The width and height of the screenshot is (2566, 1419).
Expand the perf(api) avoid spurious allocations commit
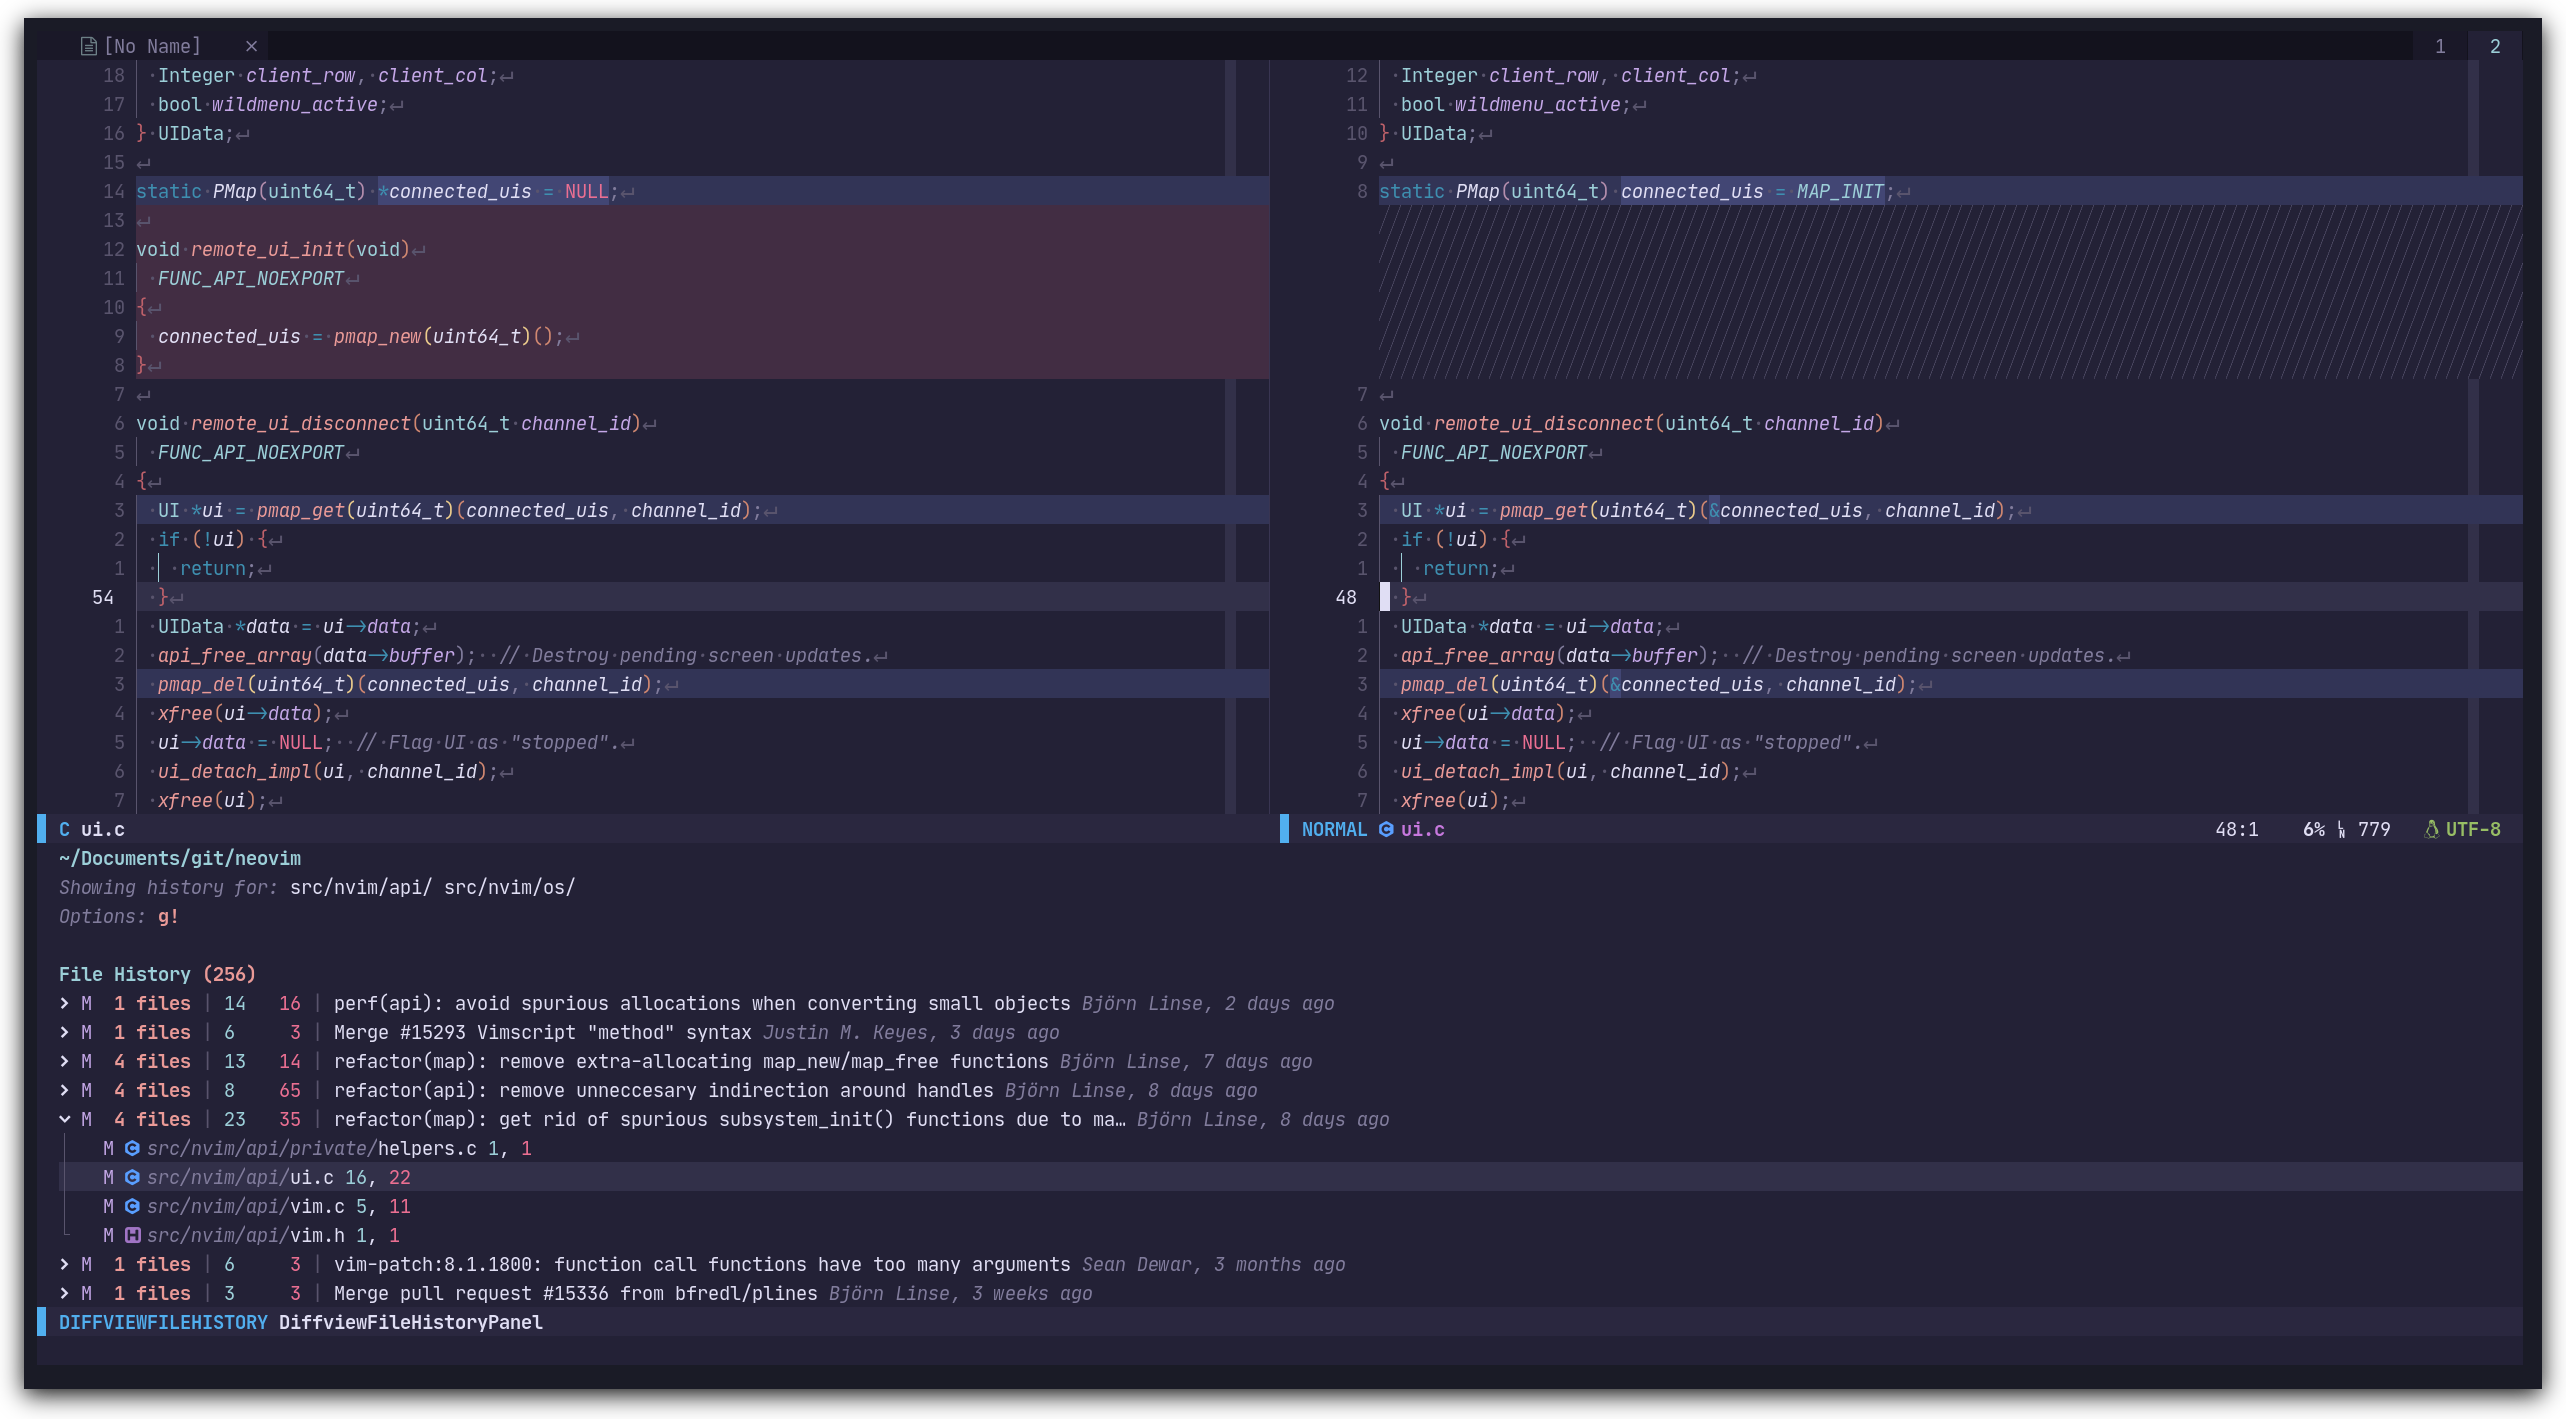click(x=65, y=1003)
